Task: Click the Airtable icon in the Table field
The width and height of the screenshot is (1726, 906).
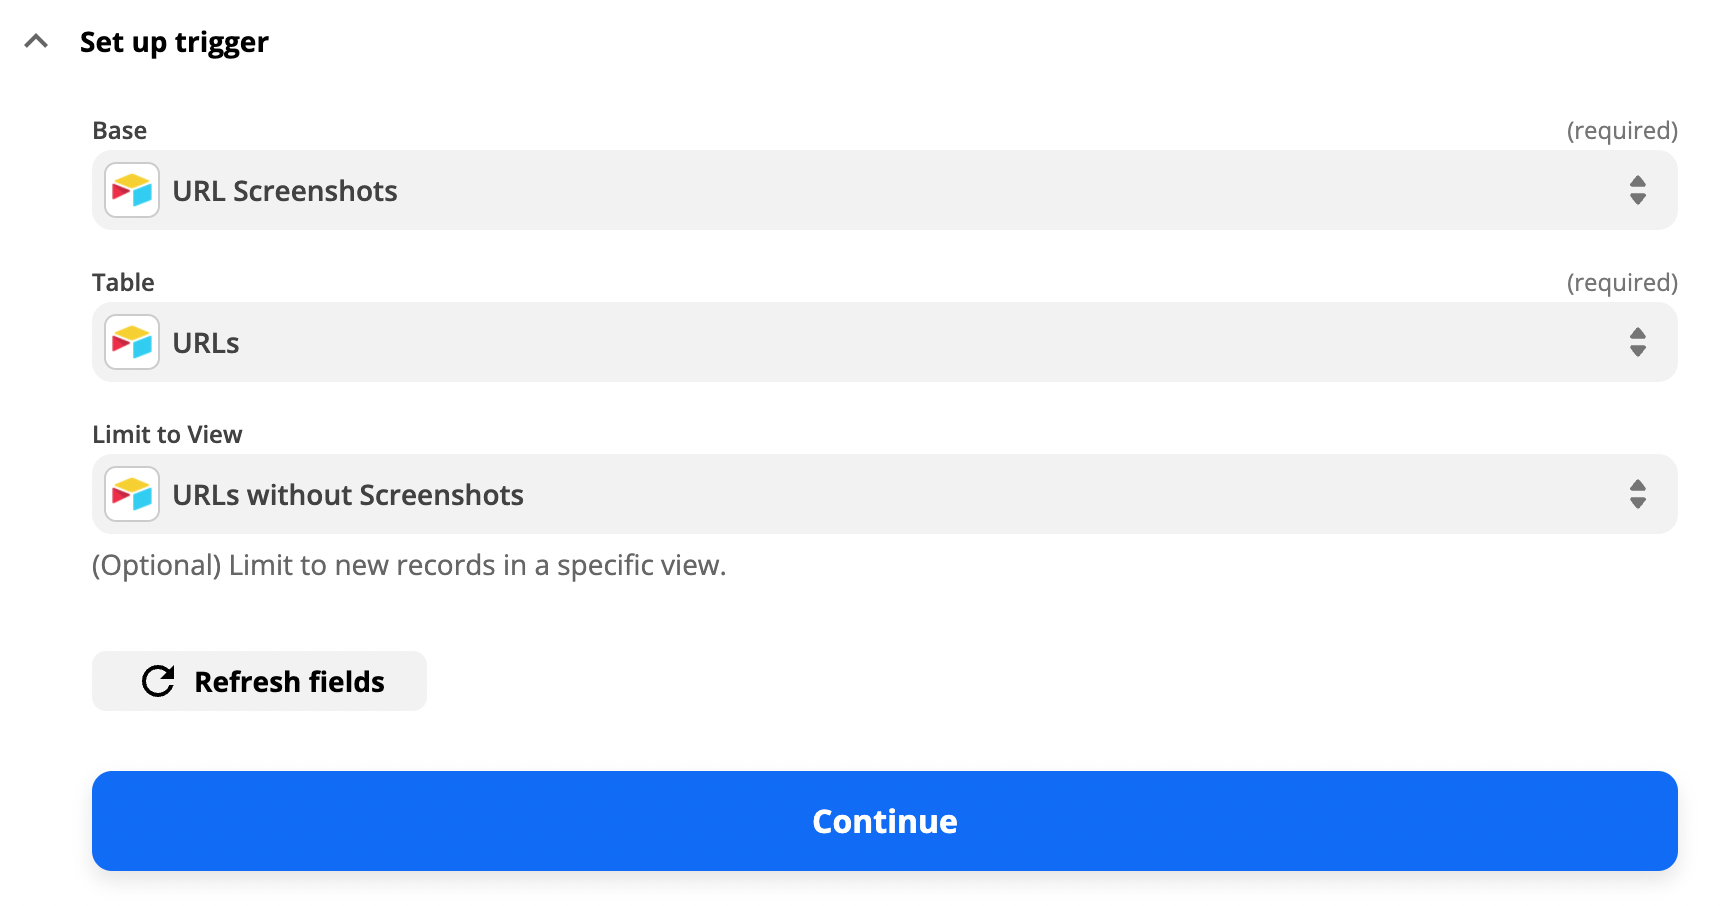Action: click(131, 341)
